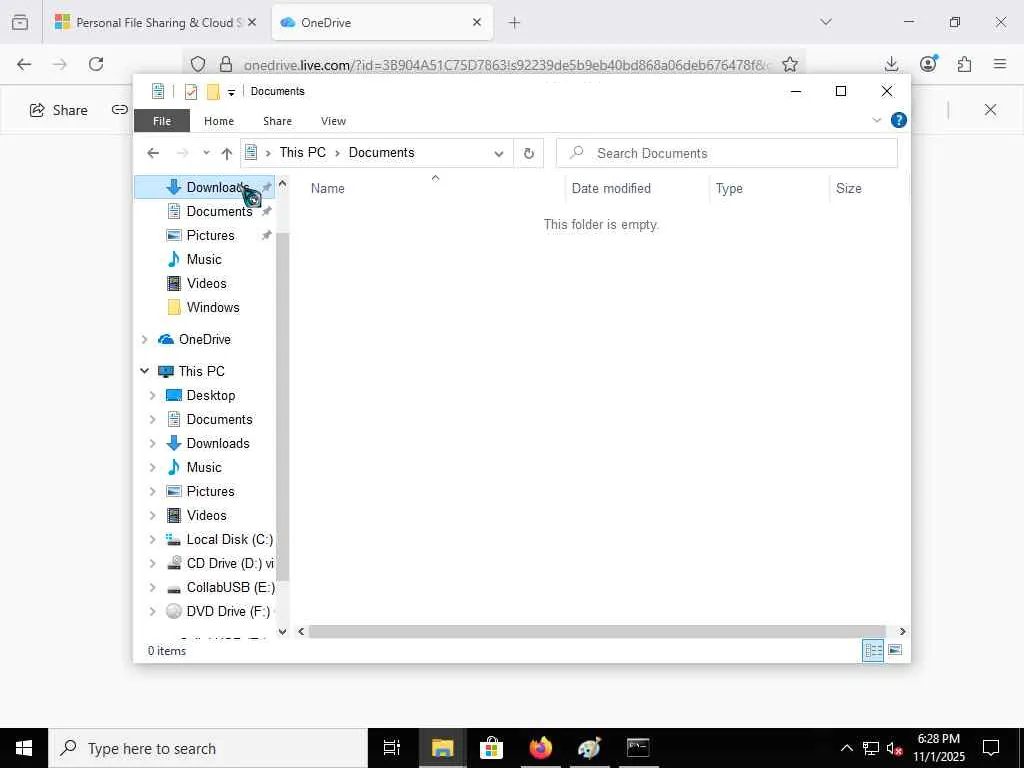1024x768 pixels.
Task: Open Task View on taskbar
Action: [392, 748]
